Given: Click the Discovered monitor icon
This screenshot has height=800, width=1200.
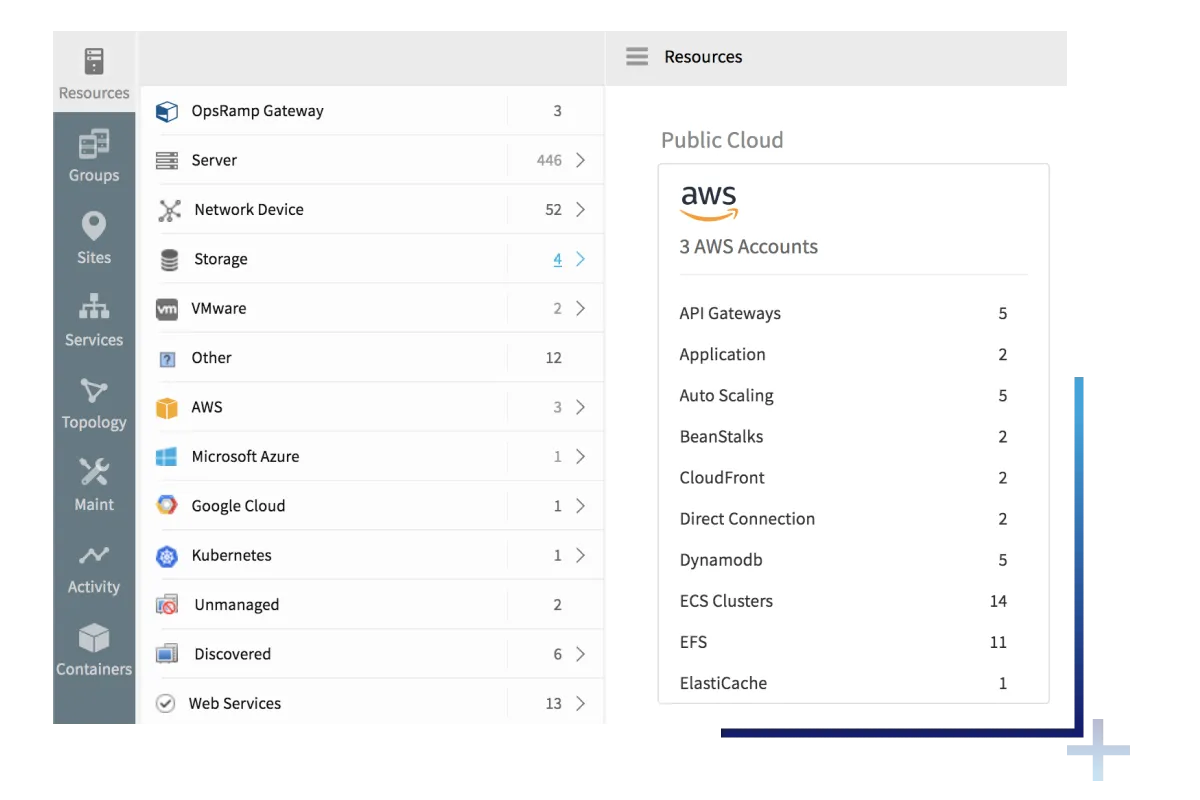Looking at the screenshot, I should (x=167, y=654).
